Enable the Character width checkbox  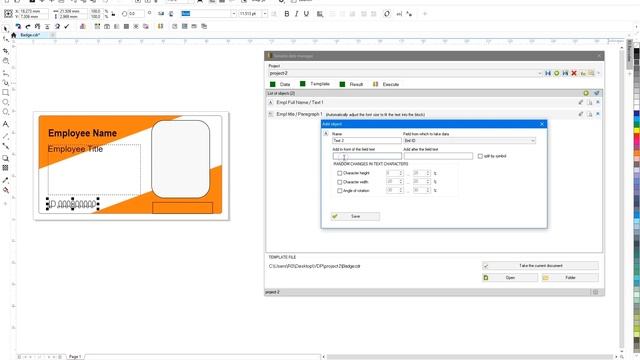[x=340, y=182]
